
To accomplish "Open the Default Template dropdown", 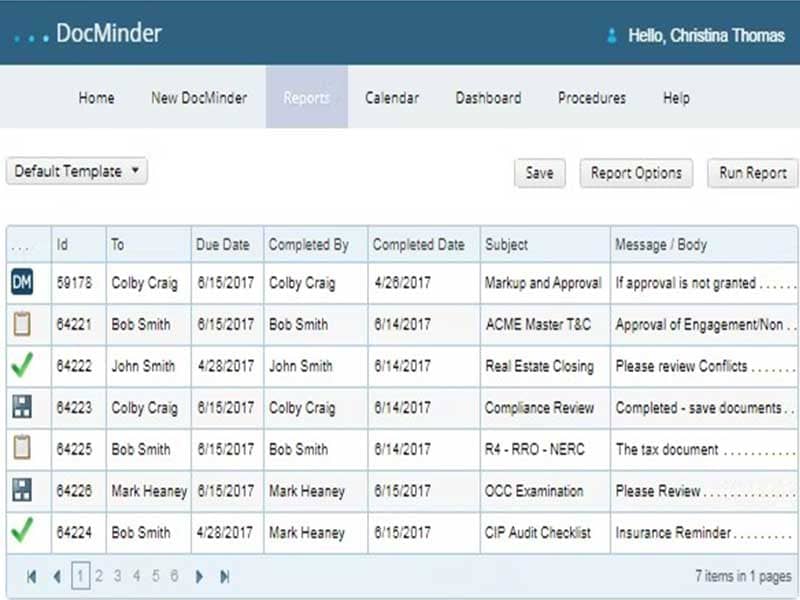I will pos(77,171).
